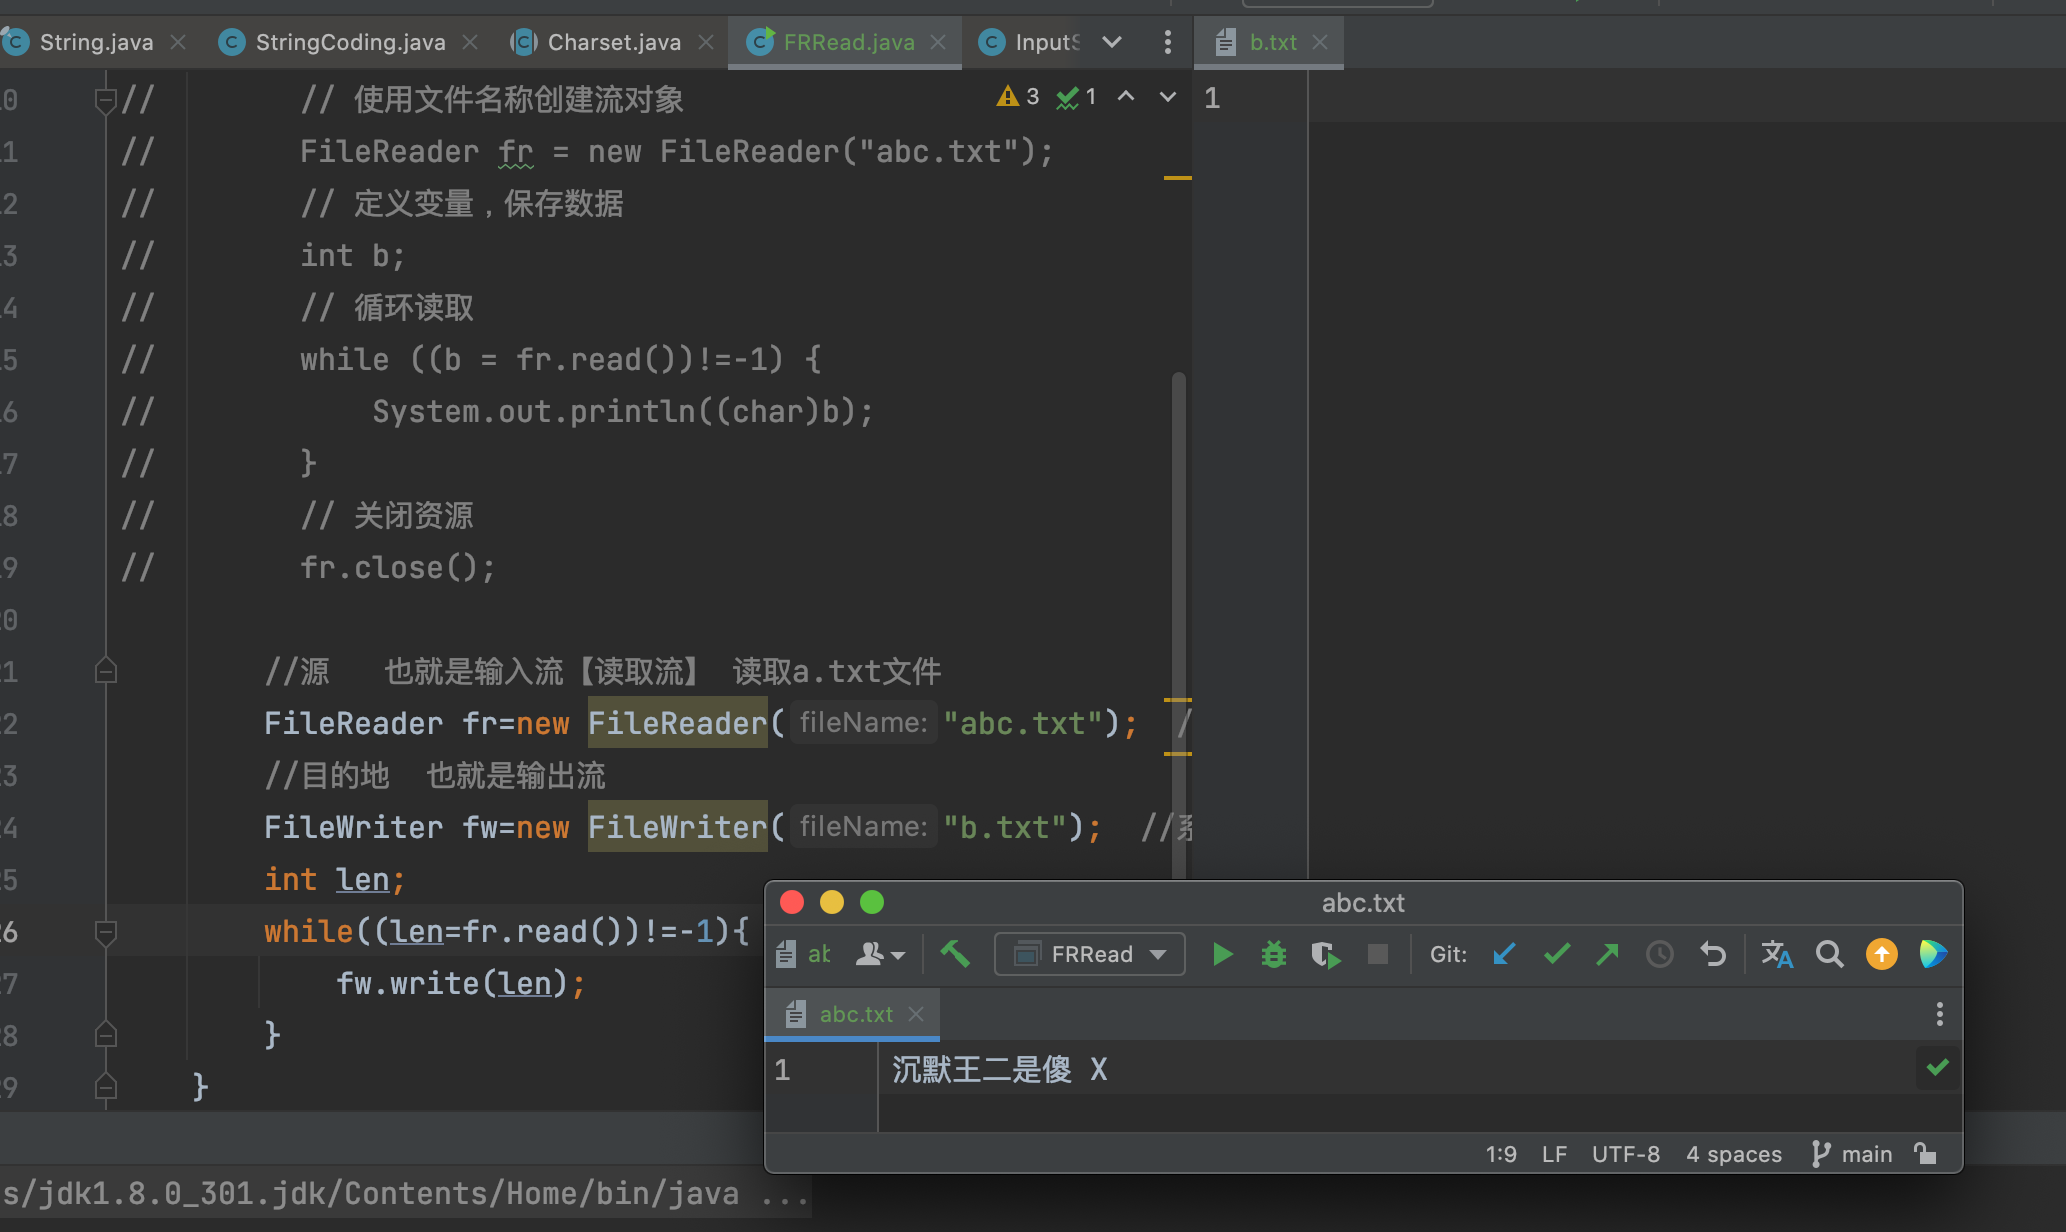The image size is (2066, 1232).
Task: Build project with the hammer icon
Action: [x=955, y=954]
